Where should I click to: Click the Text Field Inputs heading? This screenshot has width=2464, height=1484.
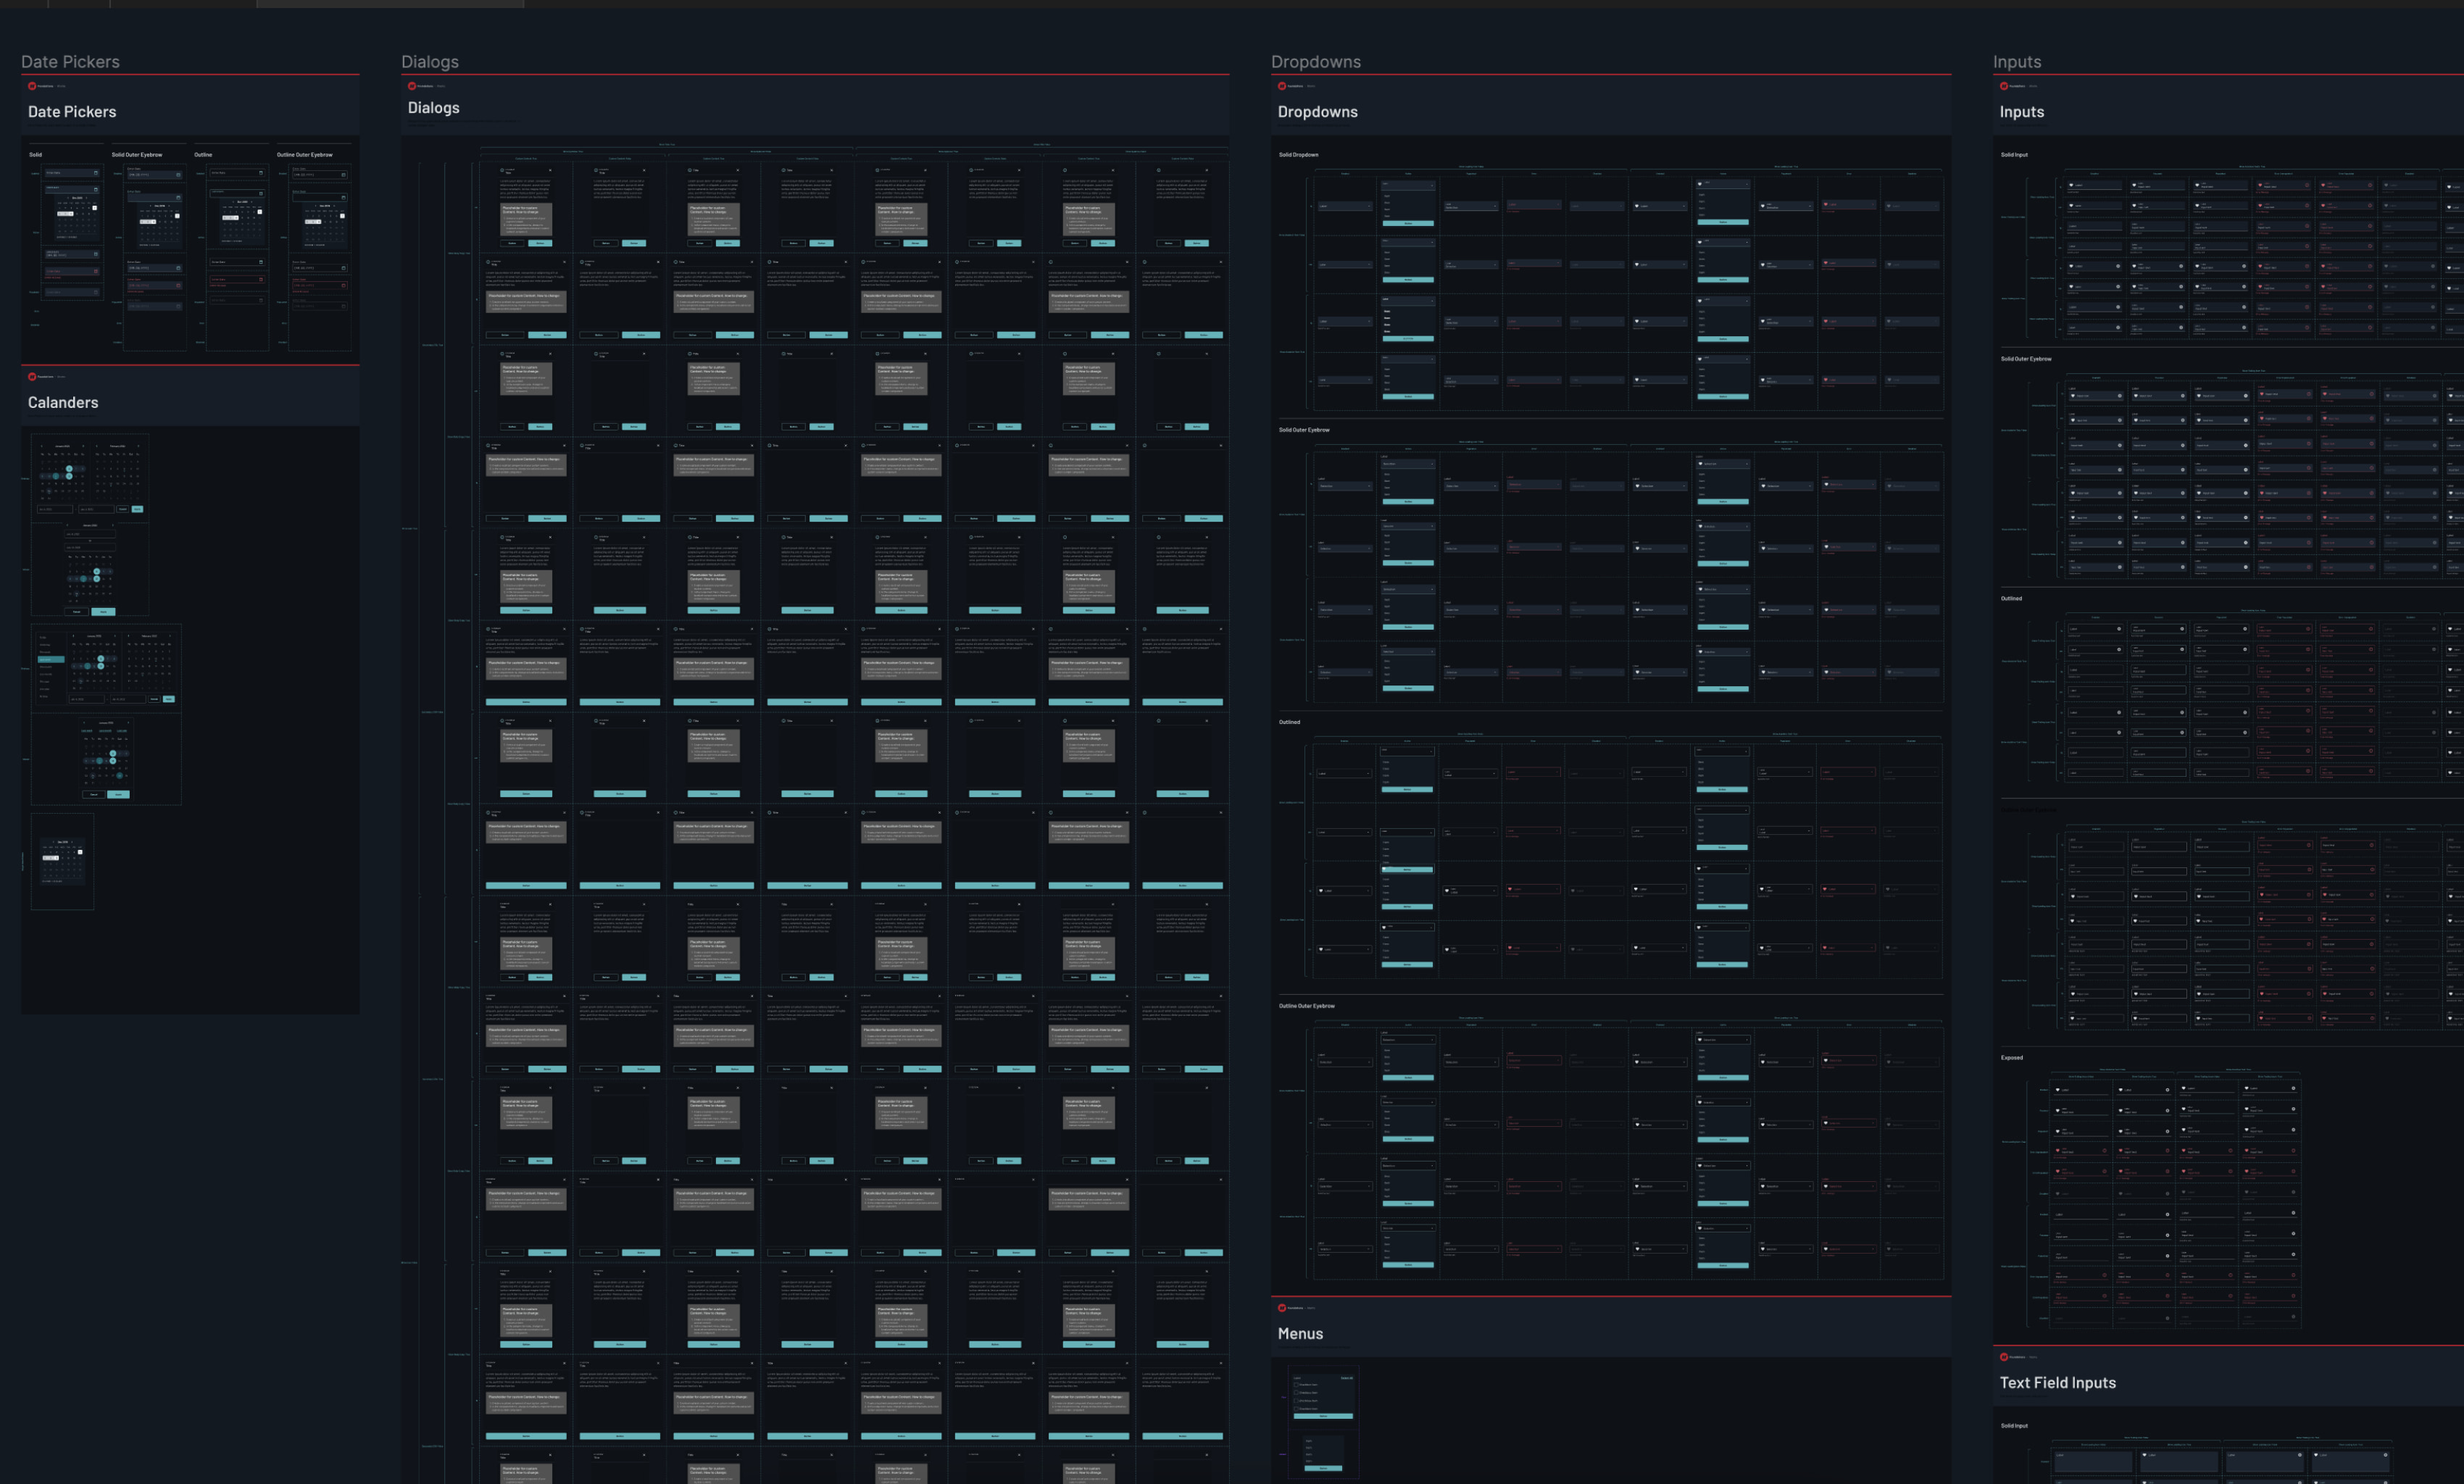(x=2057, y=1383)
